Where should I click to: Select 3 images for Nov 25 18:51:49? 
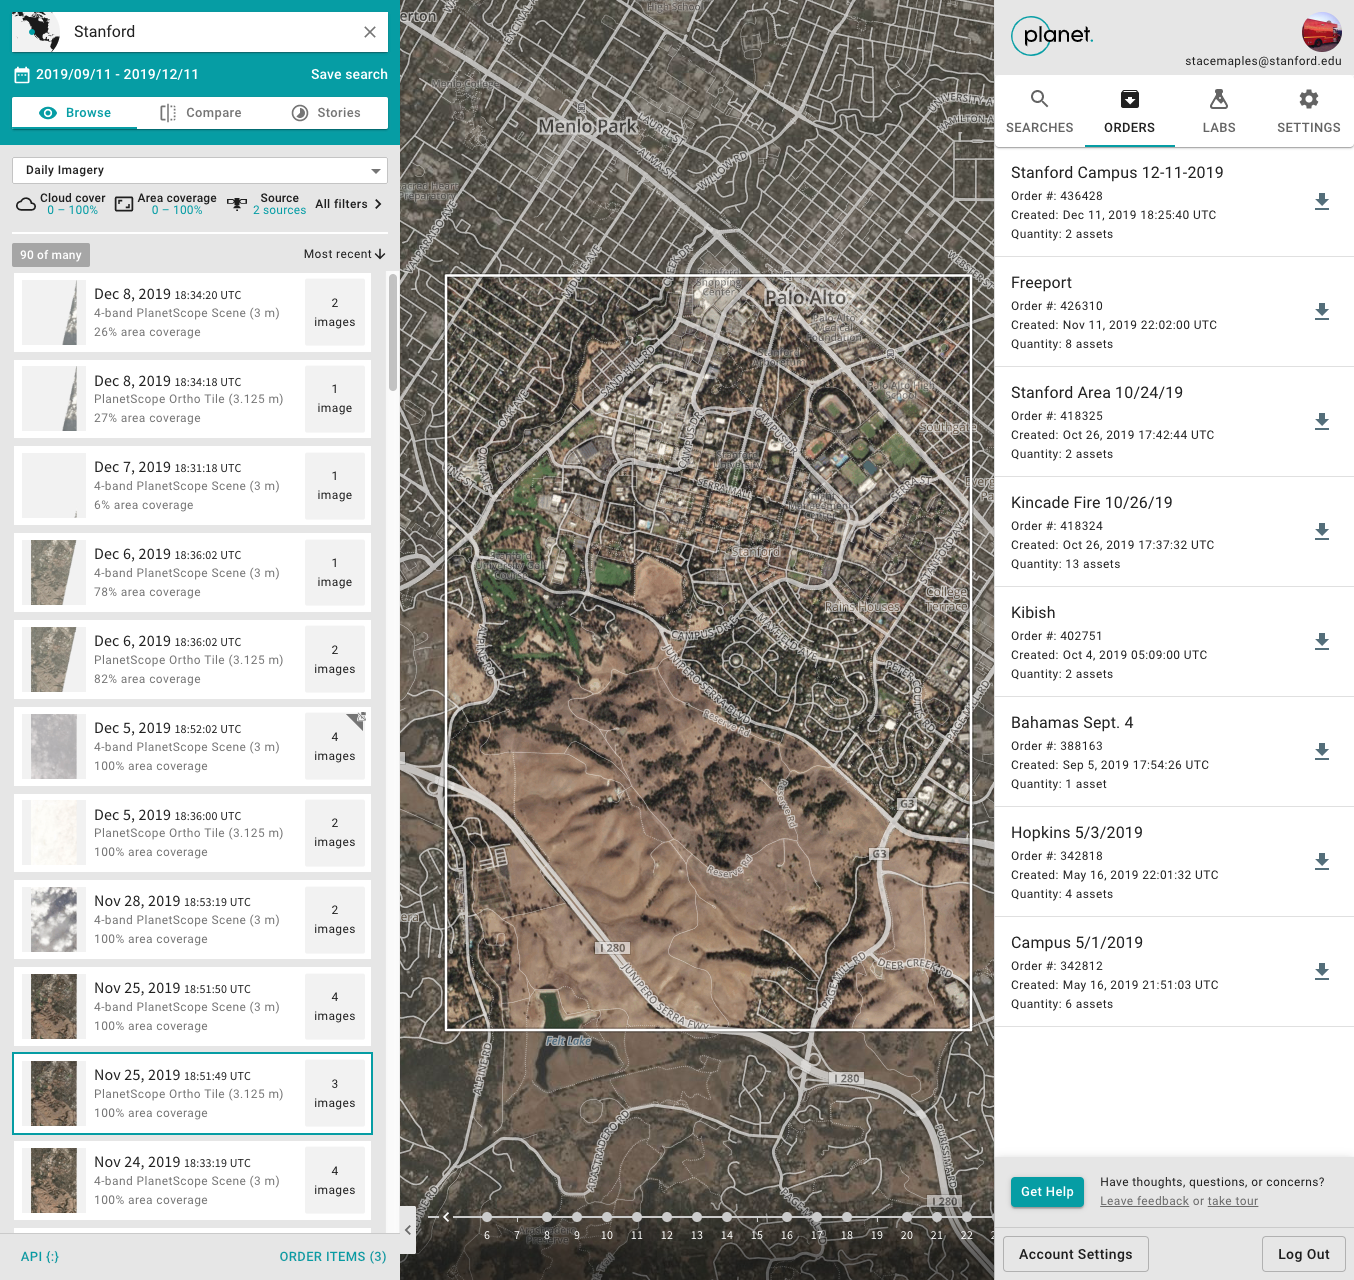point(335,1094)
